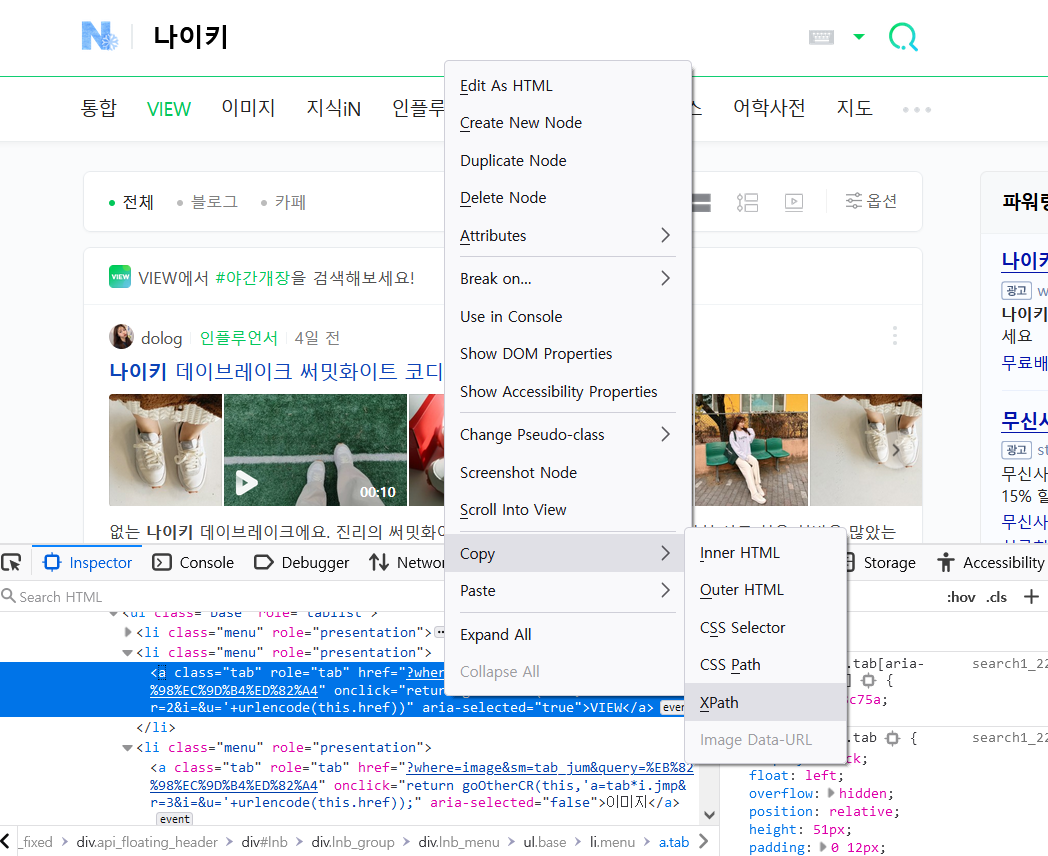The width and height of the screenshot is (1048, 856).
Task: Choose Delete Node
Action: (567, 198)
